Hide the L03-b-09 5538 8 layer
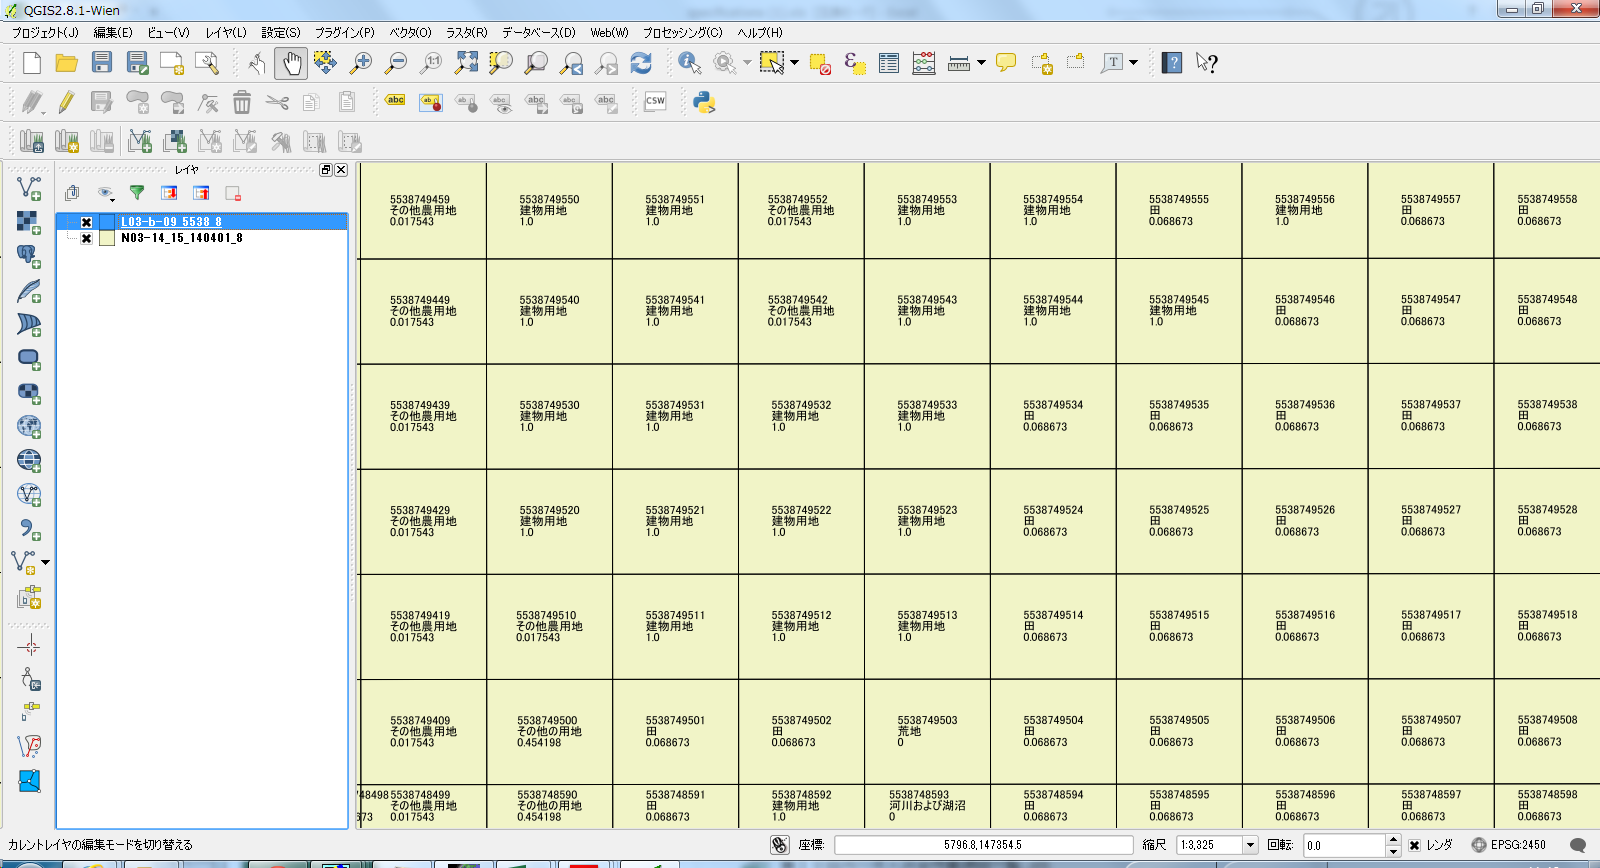Viewport: 1600px width, 868px height. pyautogui.click(x=87, y=222)
